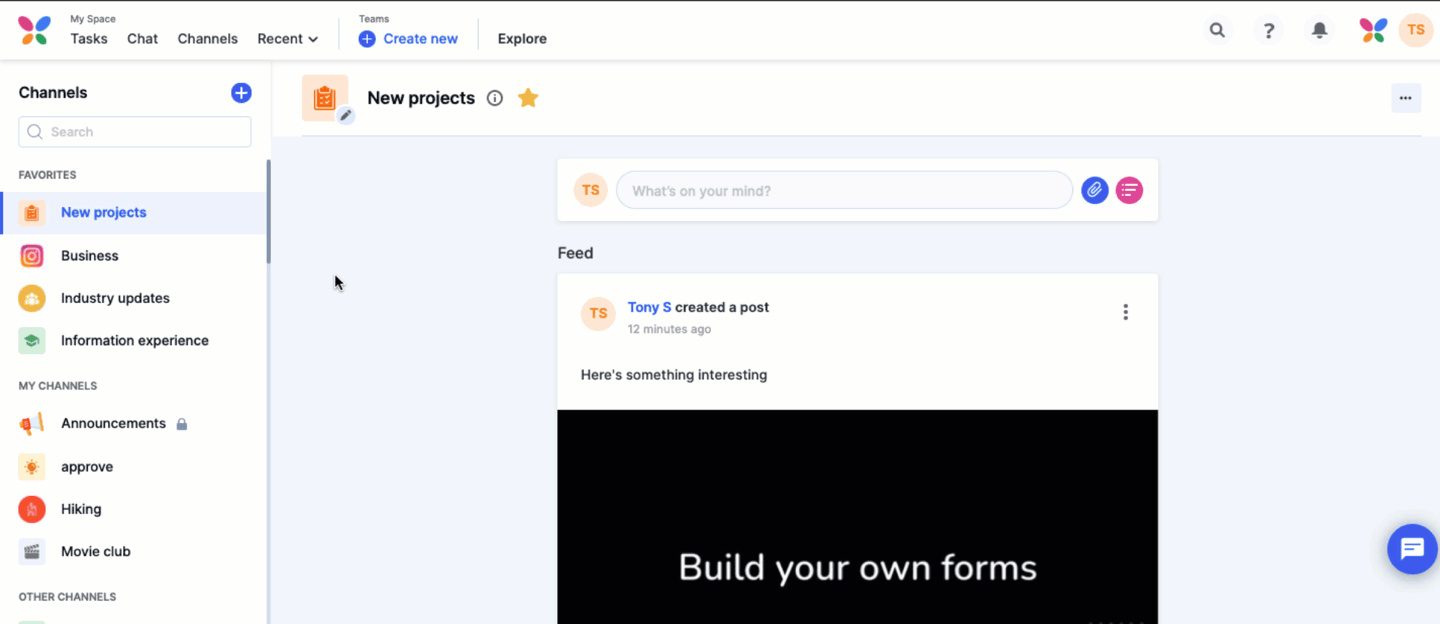Open the channel three-dot options menu
1440x624 pixels.
[x=1406, y=98]
